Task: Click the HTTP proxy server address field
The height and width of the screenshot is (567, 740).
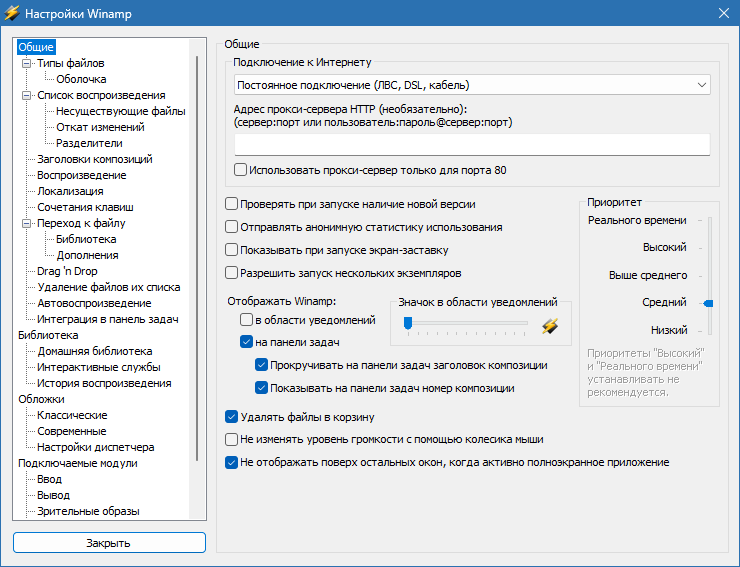Action: [x=472, y=144]
